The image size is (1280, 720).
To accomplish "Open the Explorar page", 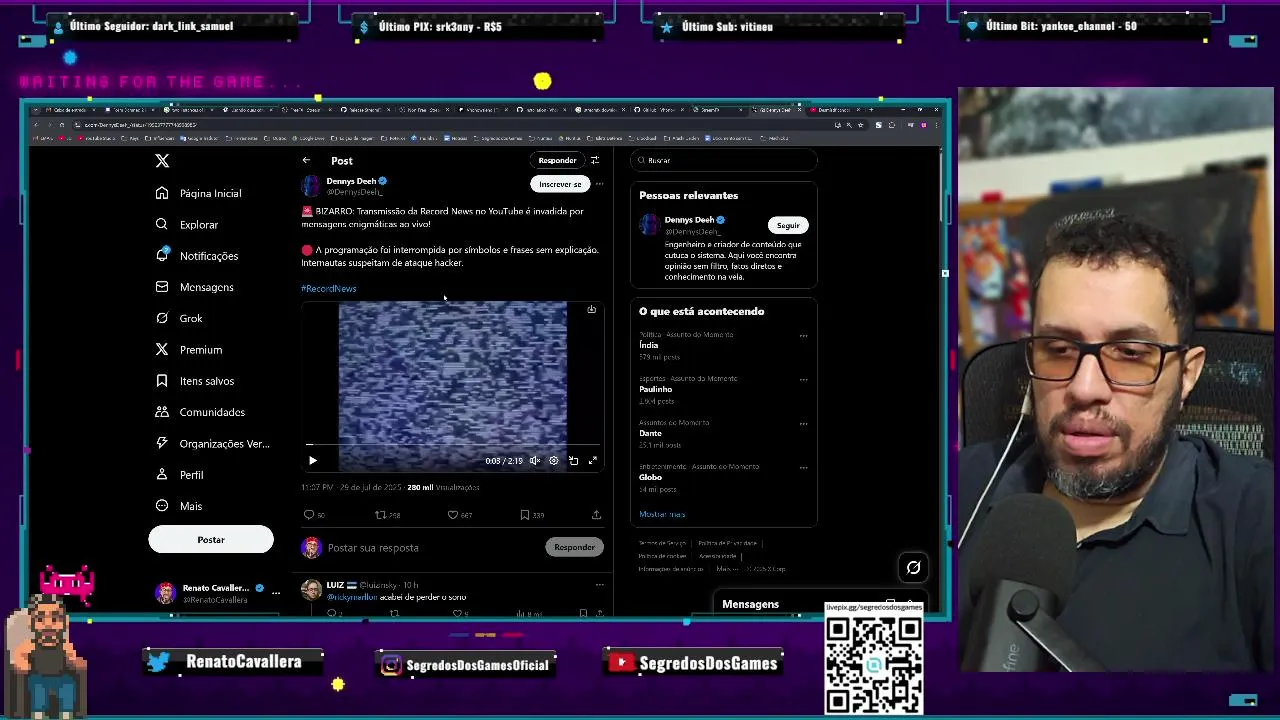I will pos(187,225).
